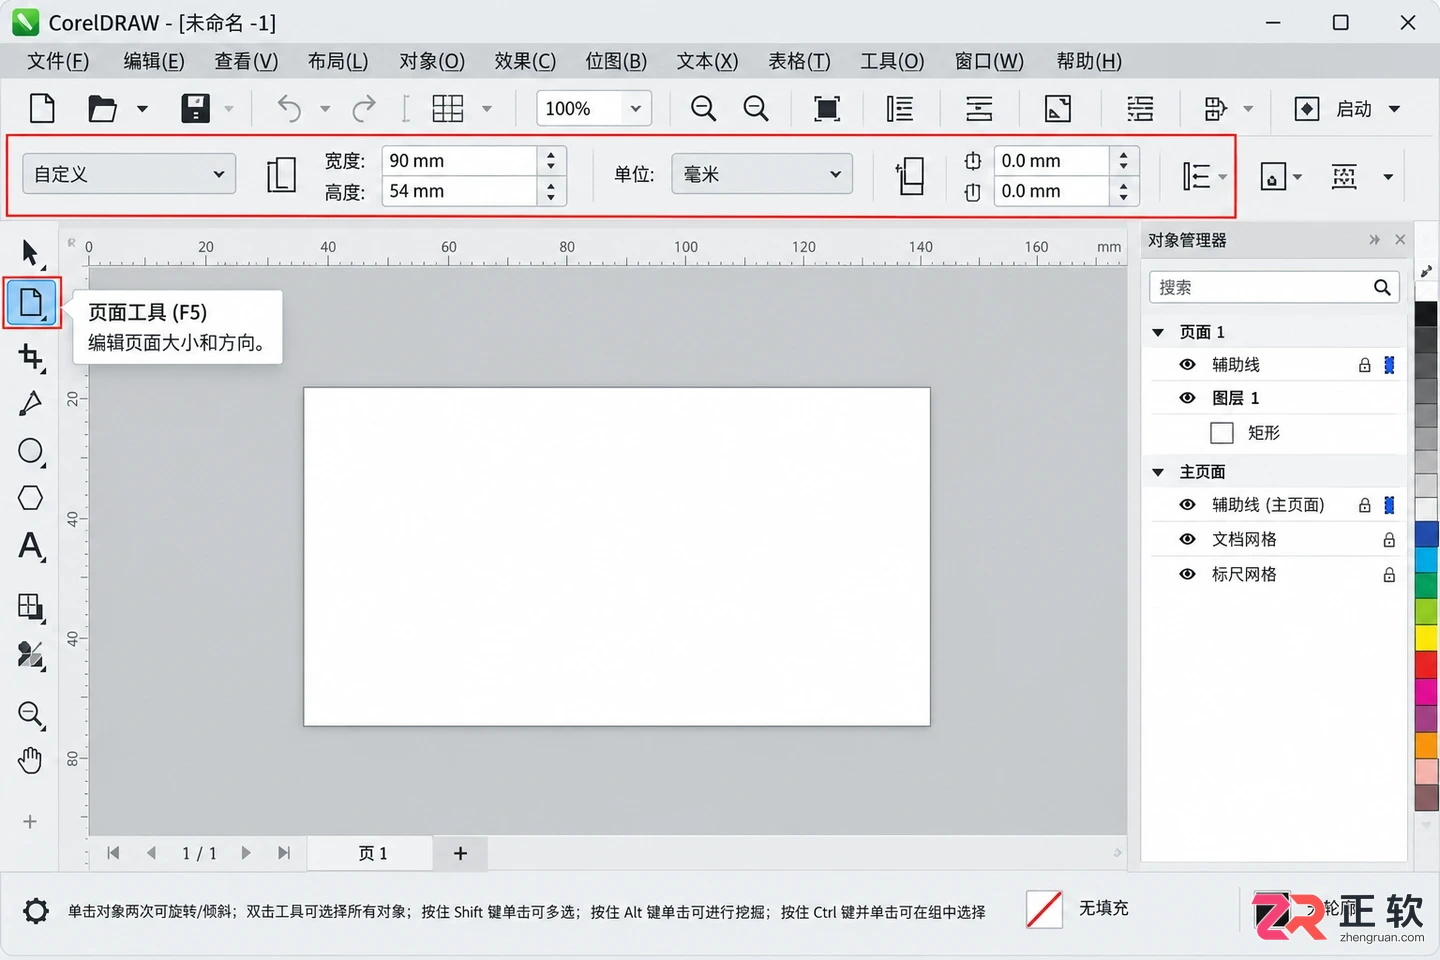
Task: Select the Pick (arrow) tool
Action: (x=31, y=253)
